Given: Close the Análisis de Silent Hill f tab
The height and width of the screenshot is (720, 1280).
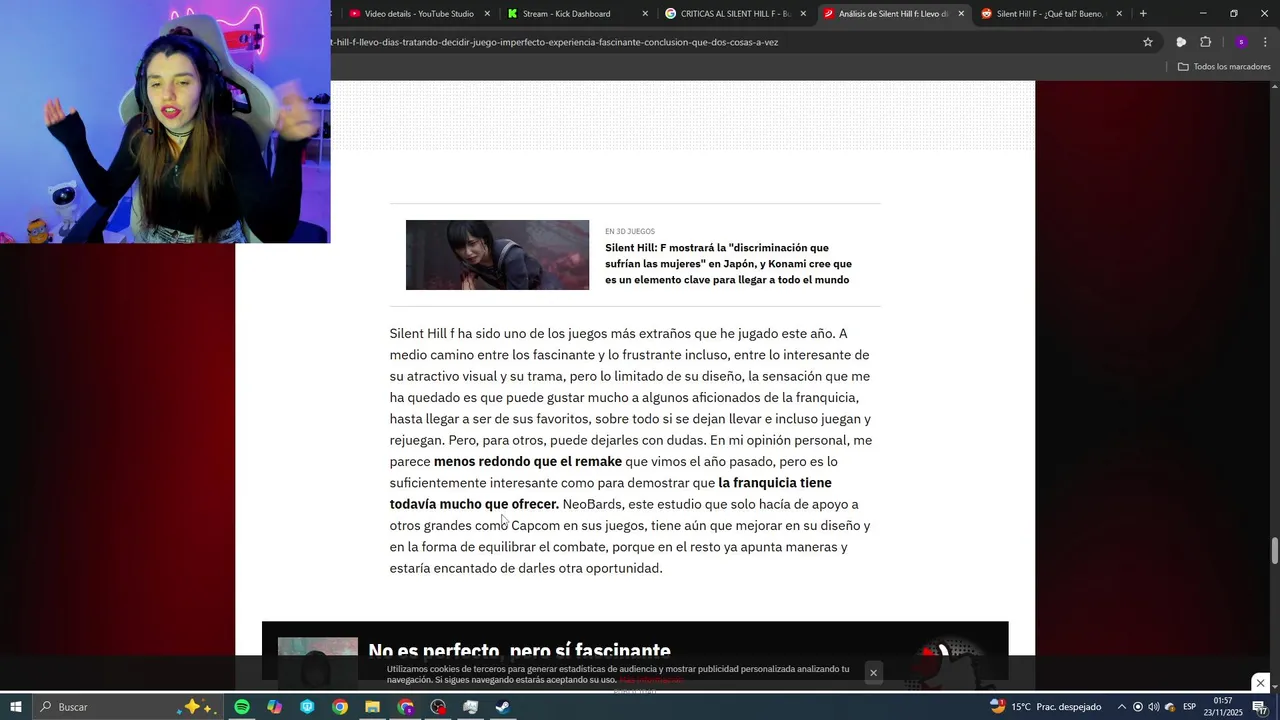Looking at the screenshot, I should [x=961, y=14].
